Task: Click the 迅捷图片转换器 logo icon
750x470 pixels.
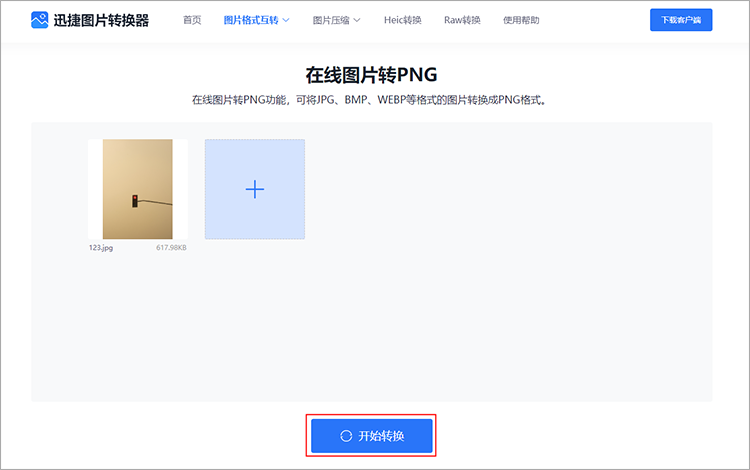Action: click(40, 20)
